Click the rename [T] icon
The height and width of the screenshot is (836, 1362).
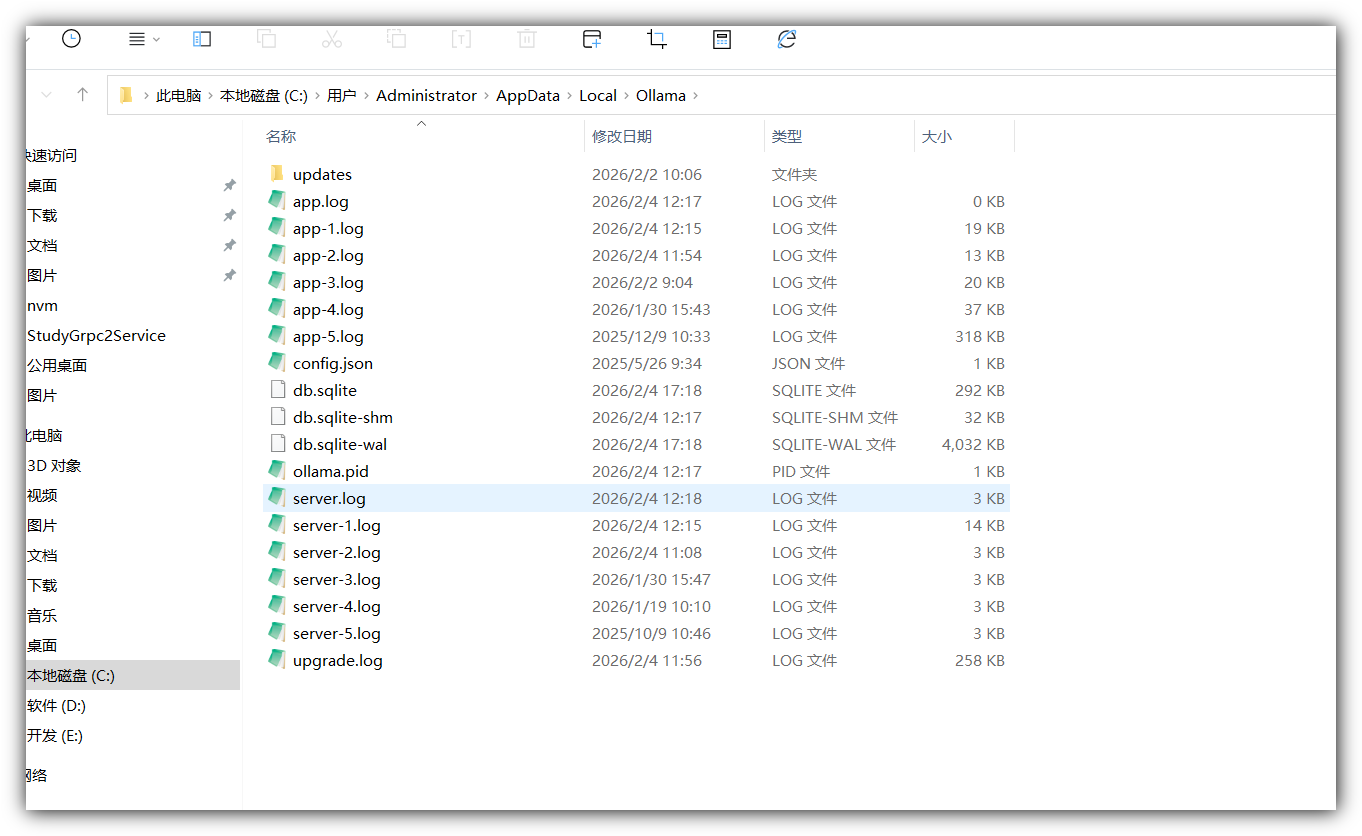pos(461,39)
